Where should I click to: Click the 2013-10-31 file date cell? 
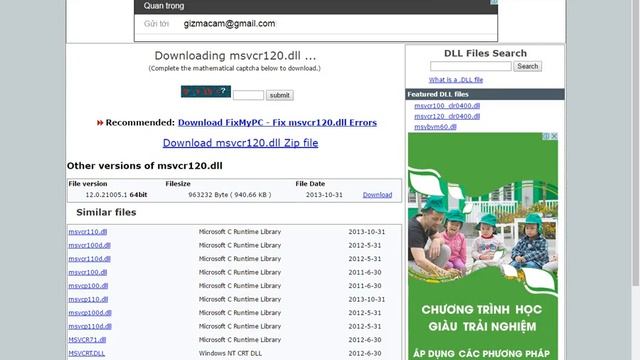pos(324,195)
